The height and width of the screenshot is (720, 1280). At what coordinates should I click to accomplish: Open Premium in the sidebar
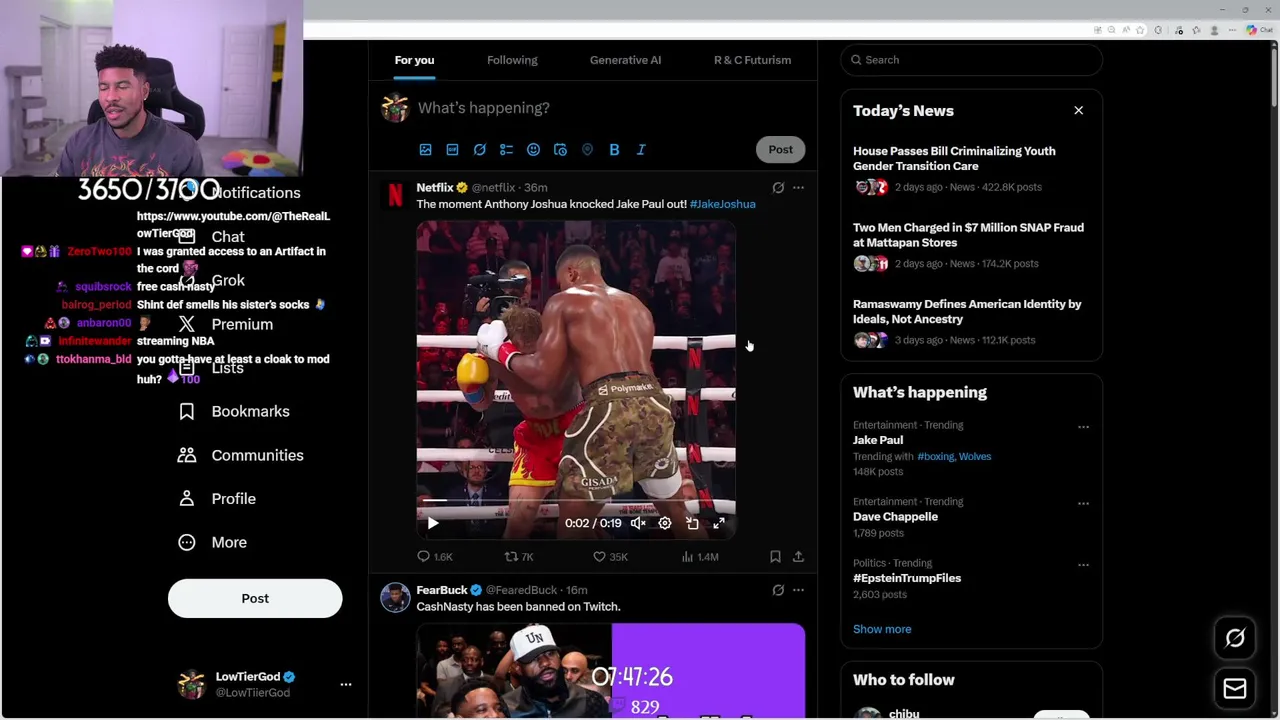point(225,324)
